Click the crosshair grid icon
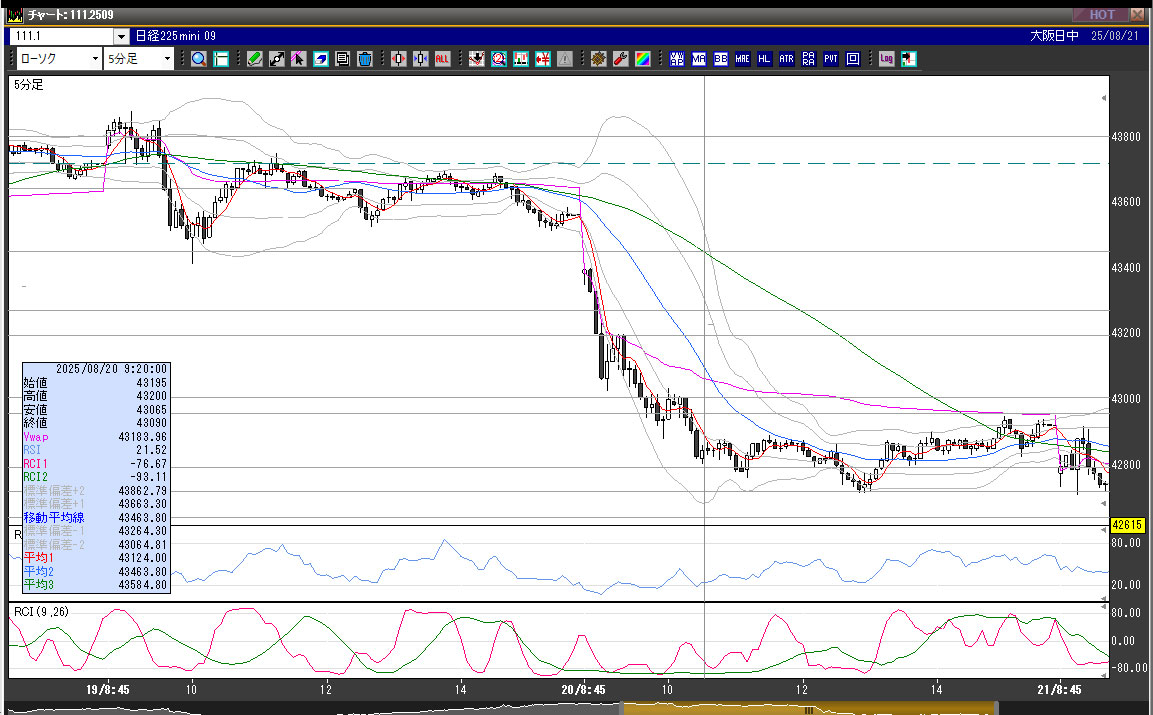Image resolution: width=1153 pixels, height=715 pixels. [221, 59]
